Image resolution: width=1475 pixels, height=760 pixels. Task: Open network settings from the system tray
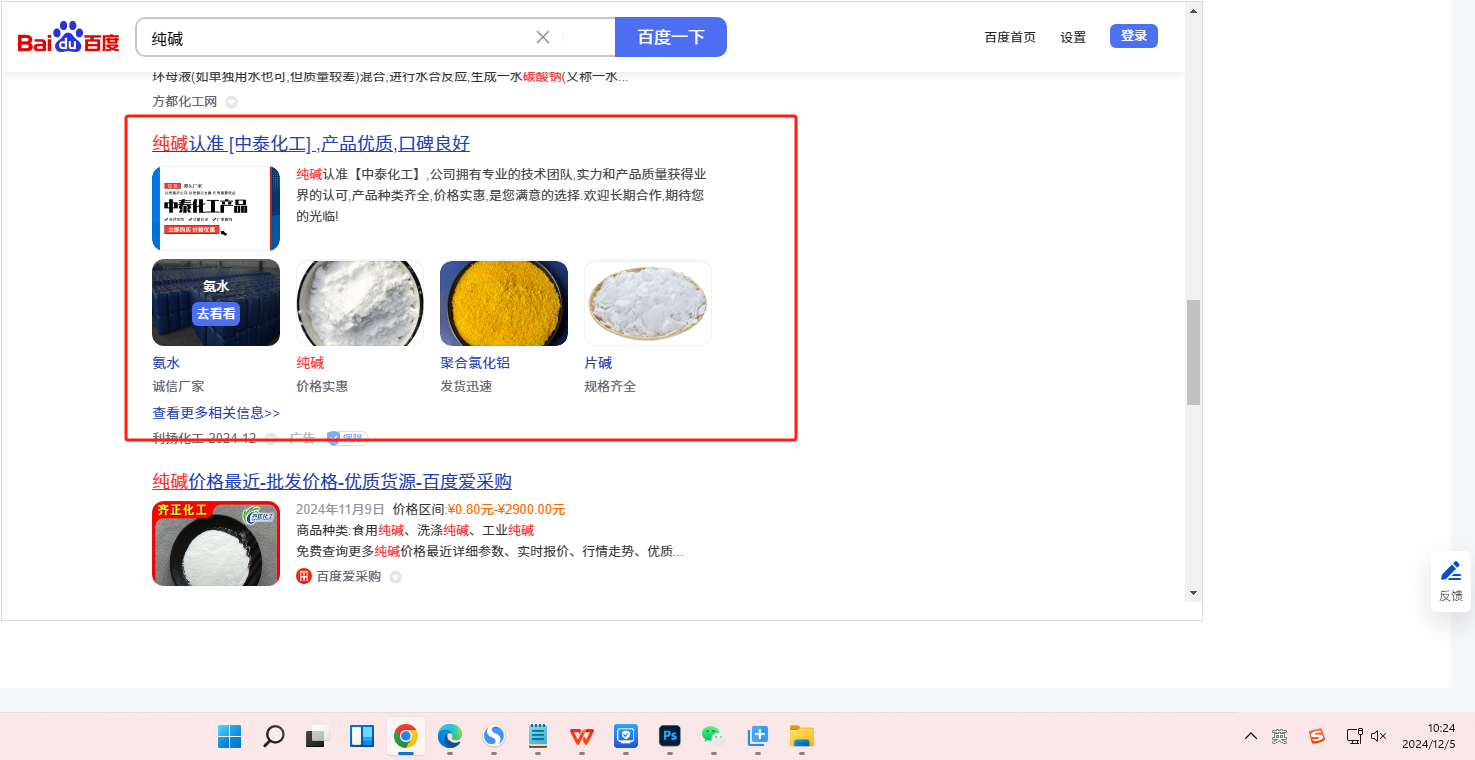(1354, 737)
